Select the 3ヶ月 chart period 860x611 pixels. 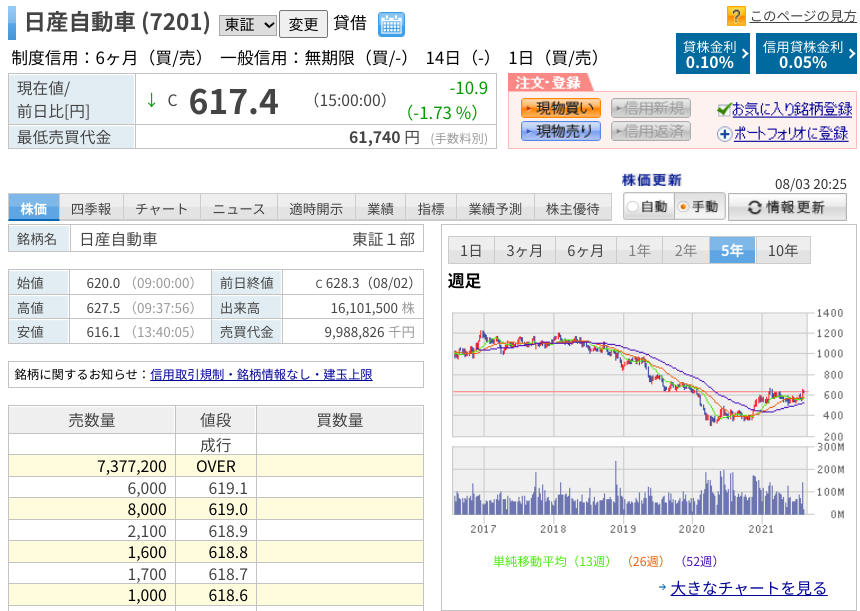pos(525,251)
